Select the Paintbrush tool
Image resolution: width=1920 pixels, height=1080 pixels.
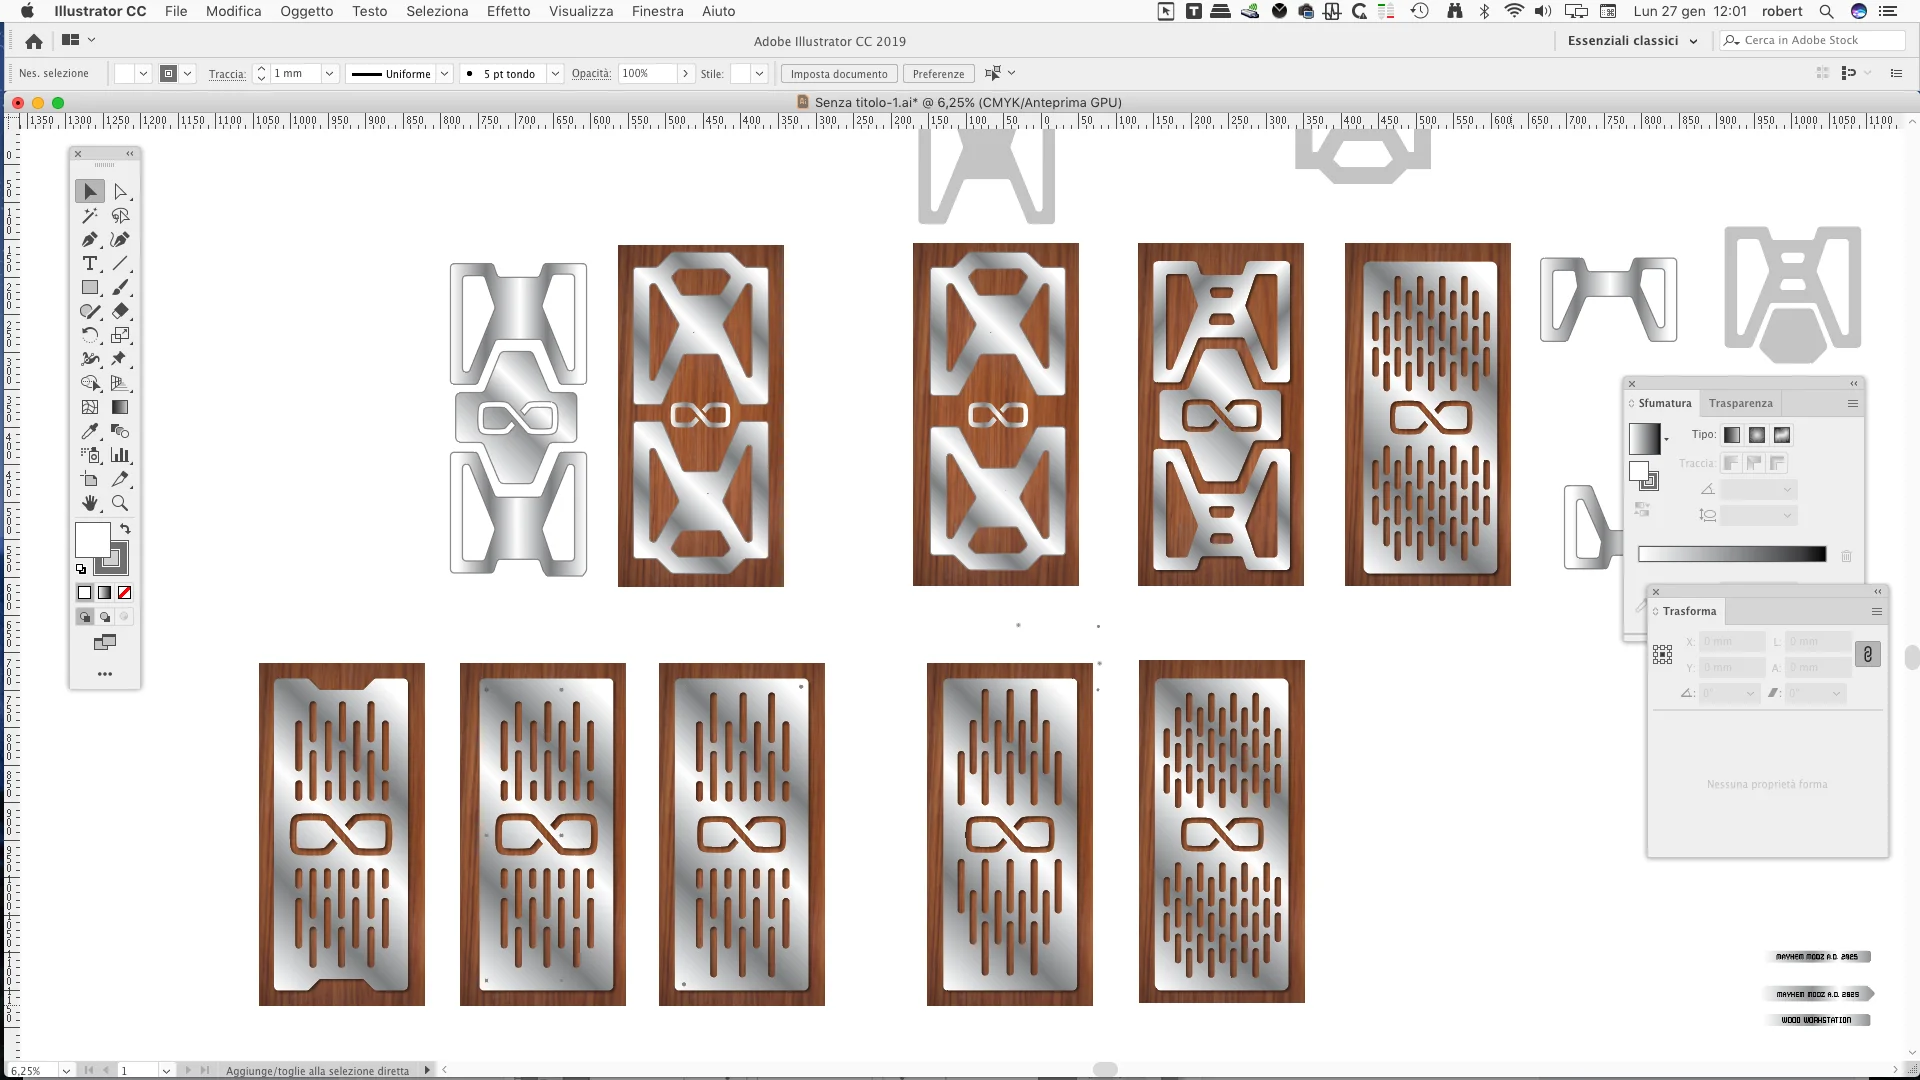pos(120,287)
